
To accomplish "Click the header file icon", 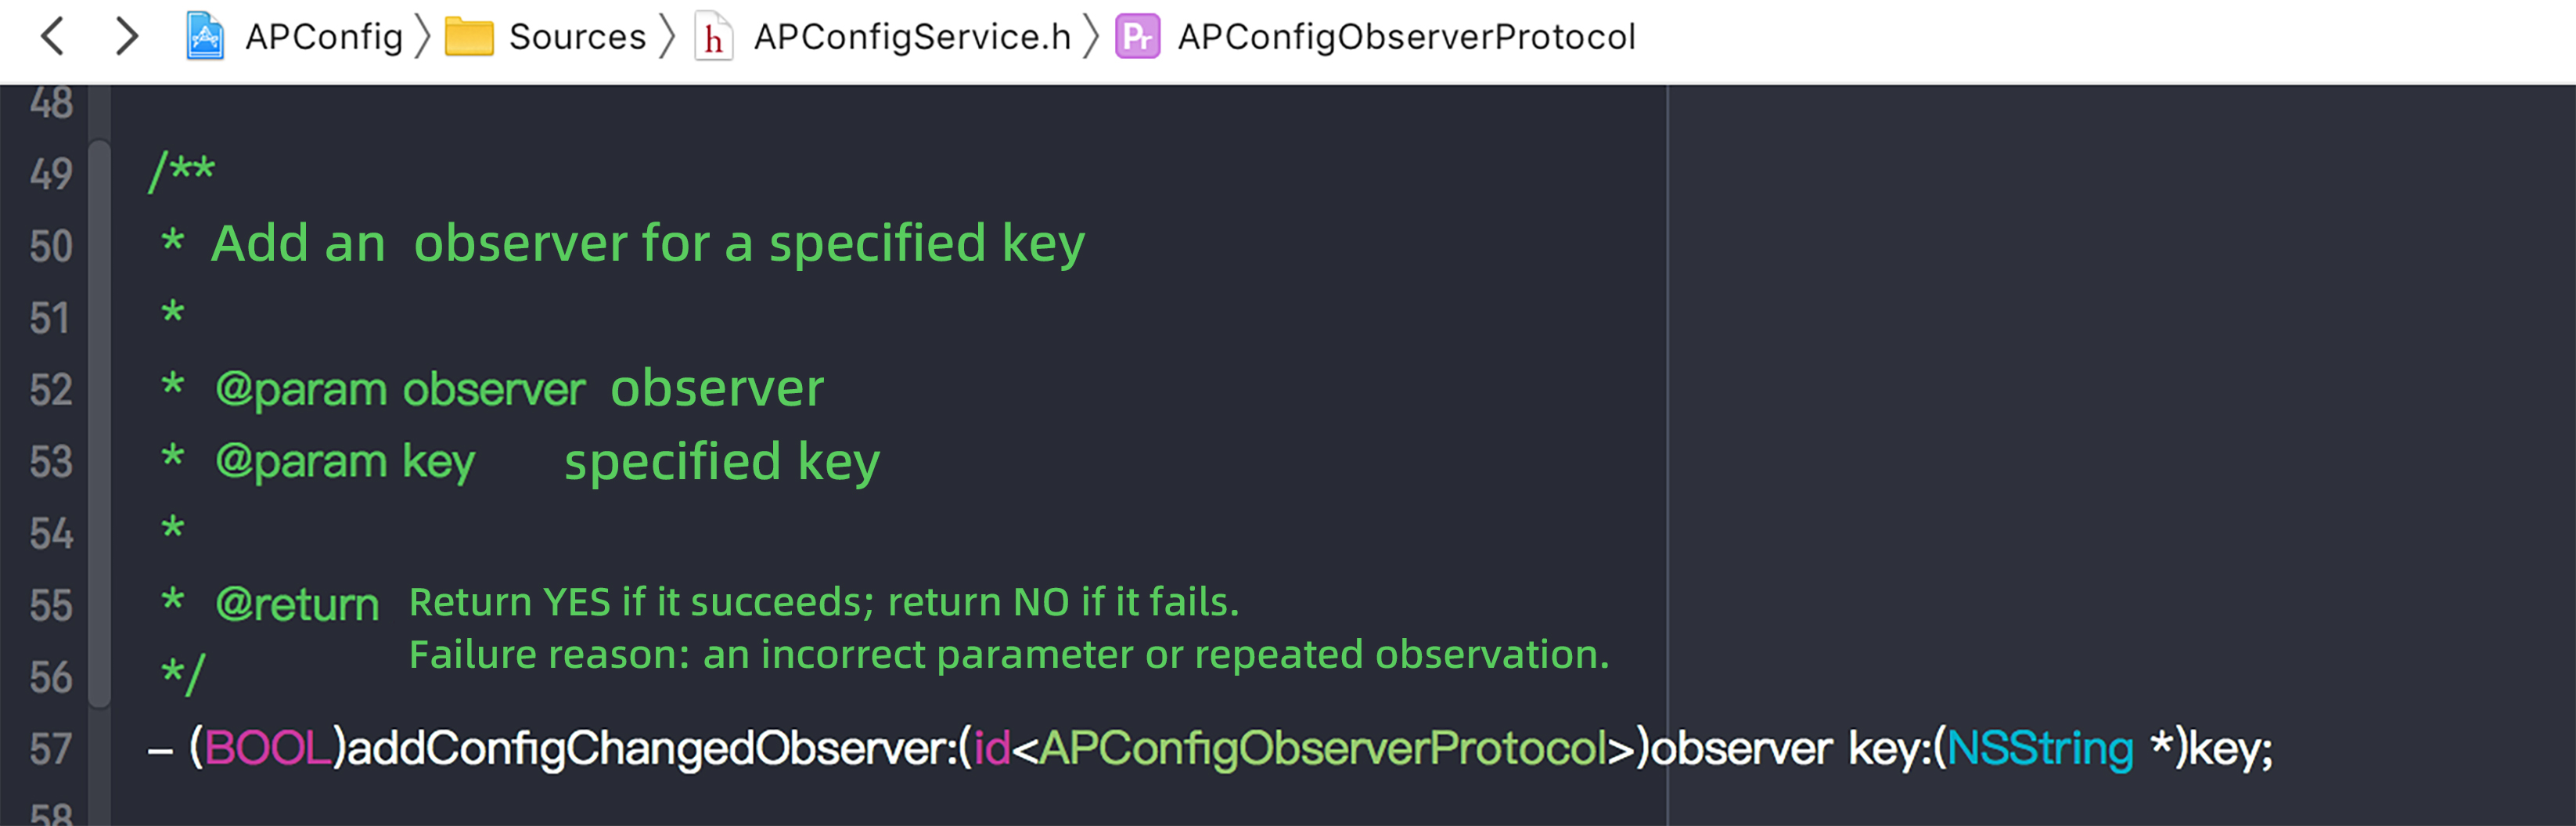I will pos(713,37).
